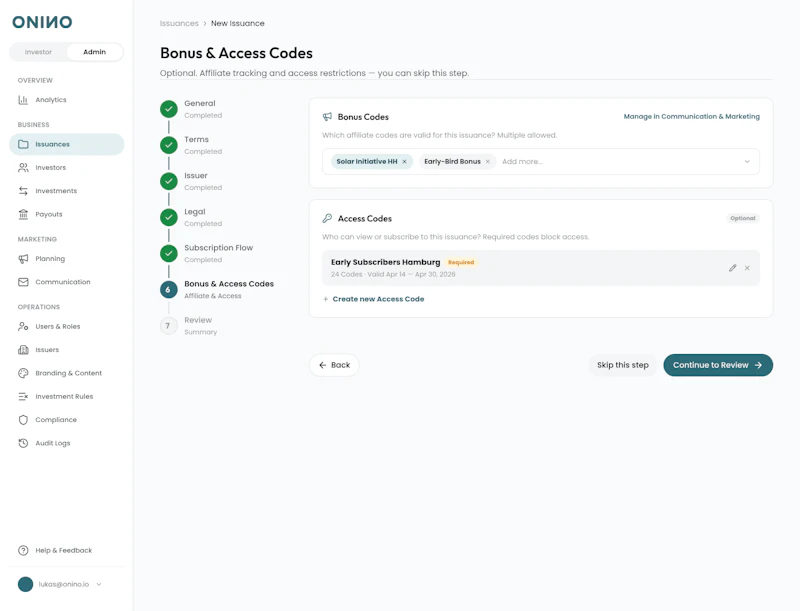The width and height of the screenshot is (800, 611).
Task: Click the Compliance menu label
Action: point(56,420)
